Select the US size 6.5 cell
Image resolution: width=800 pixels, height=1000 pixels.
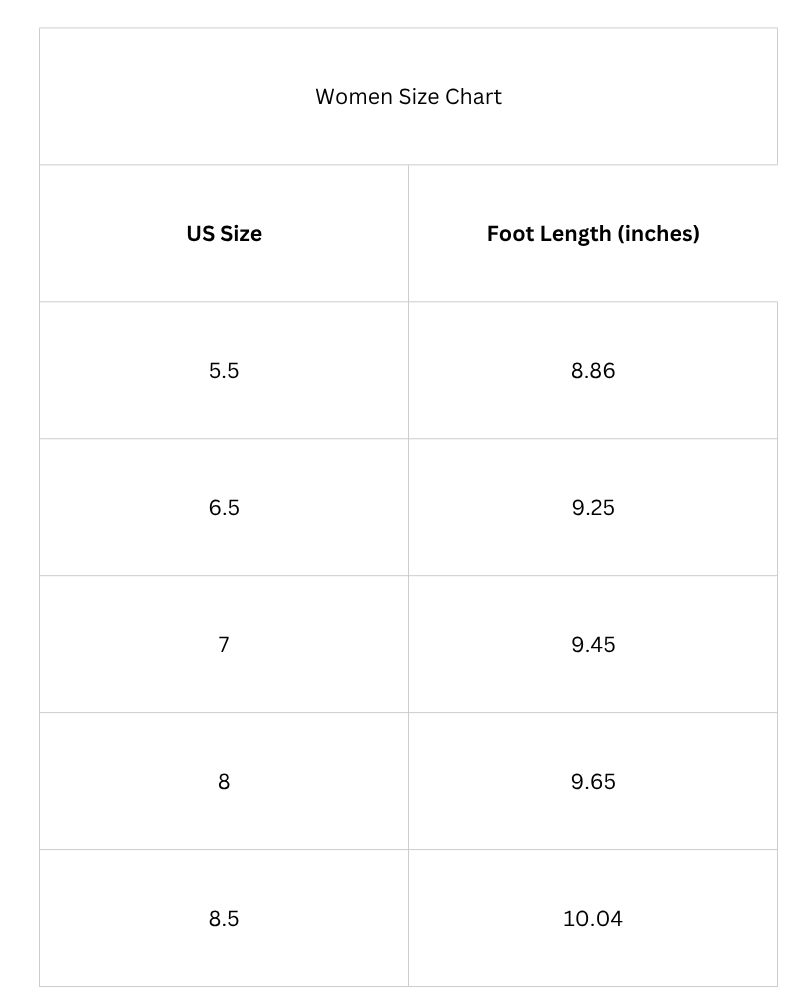[x=224, y=508]
